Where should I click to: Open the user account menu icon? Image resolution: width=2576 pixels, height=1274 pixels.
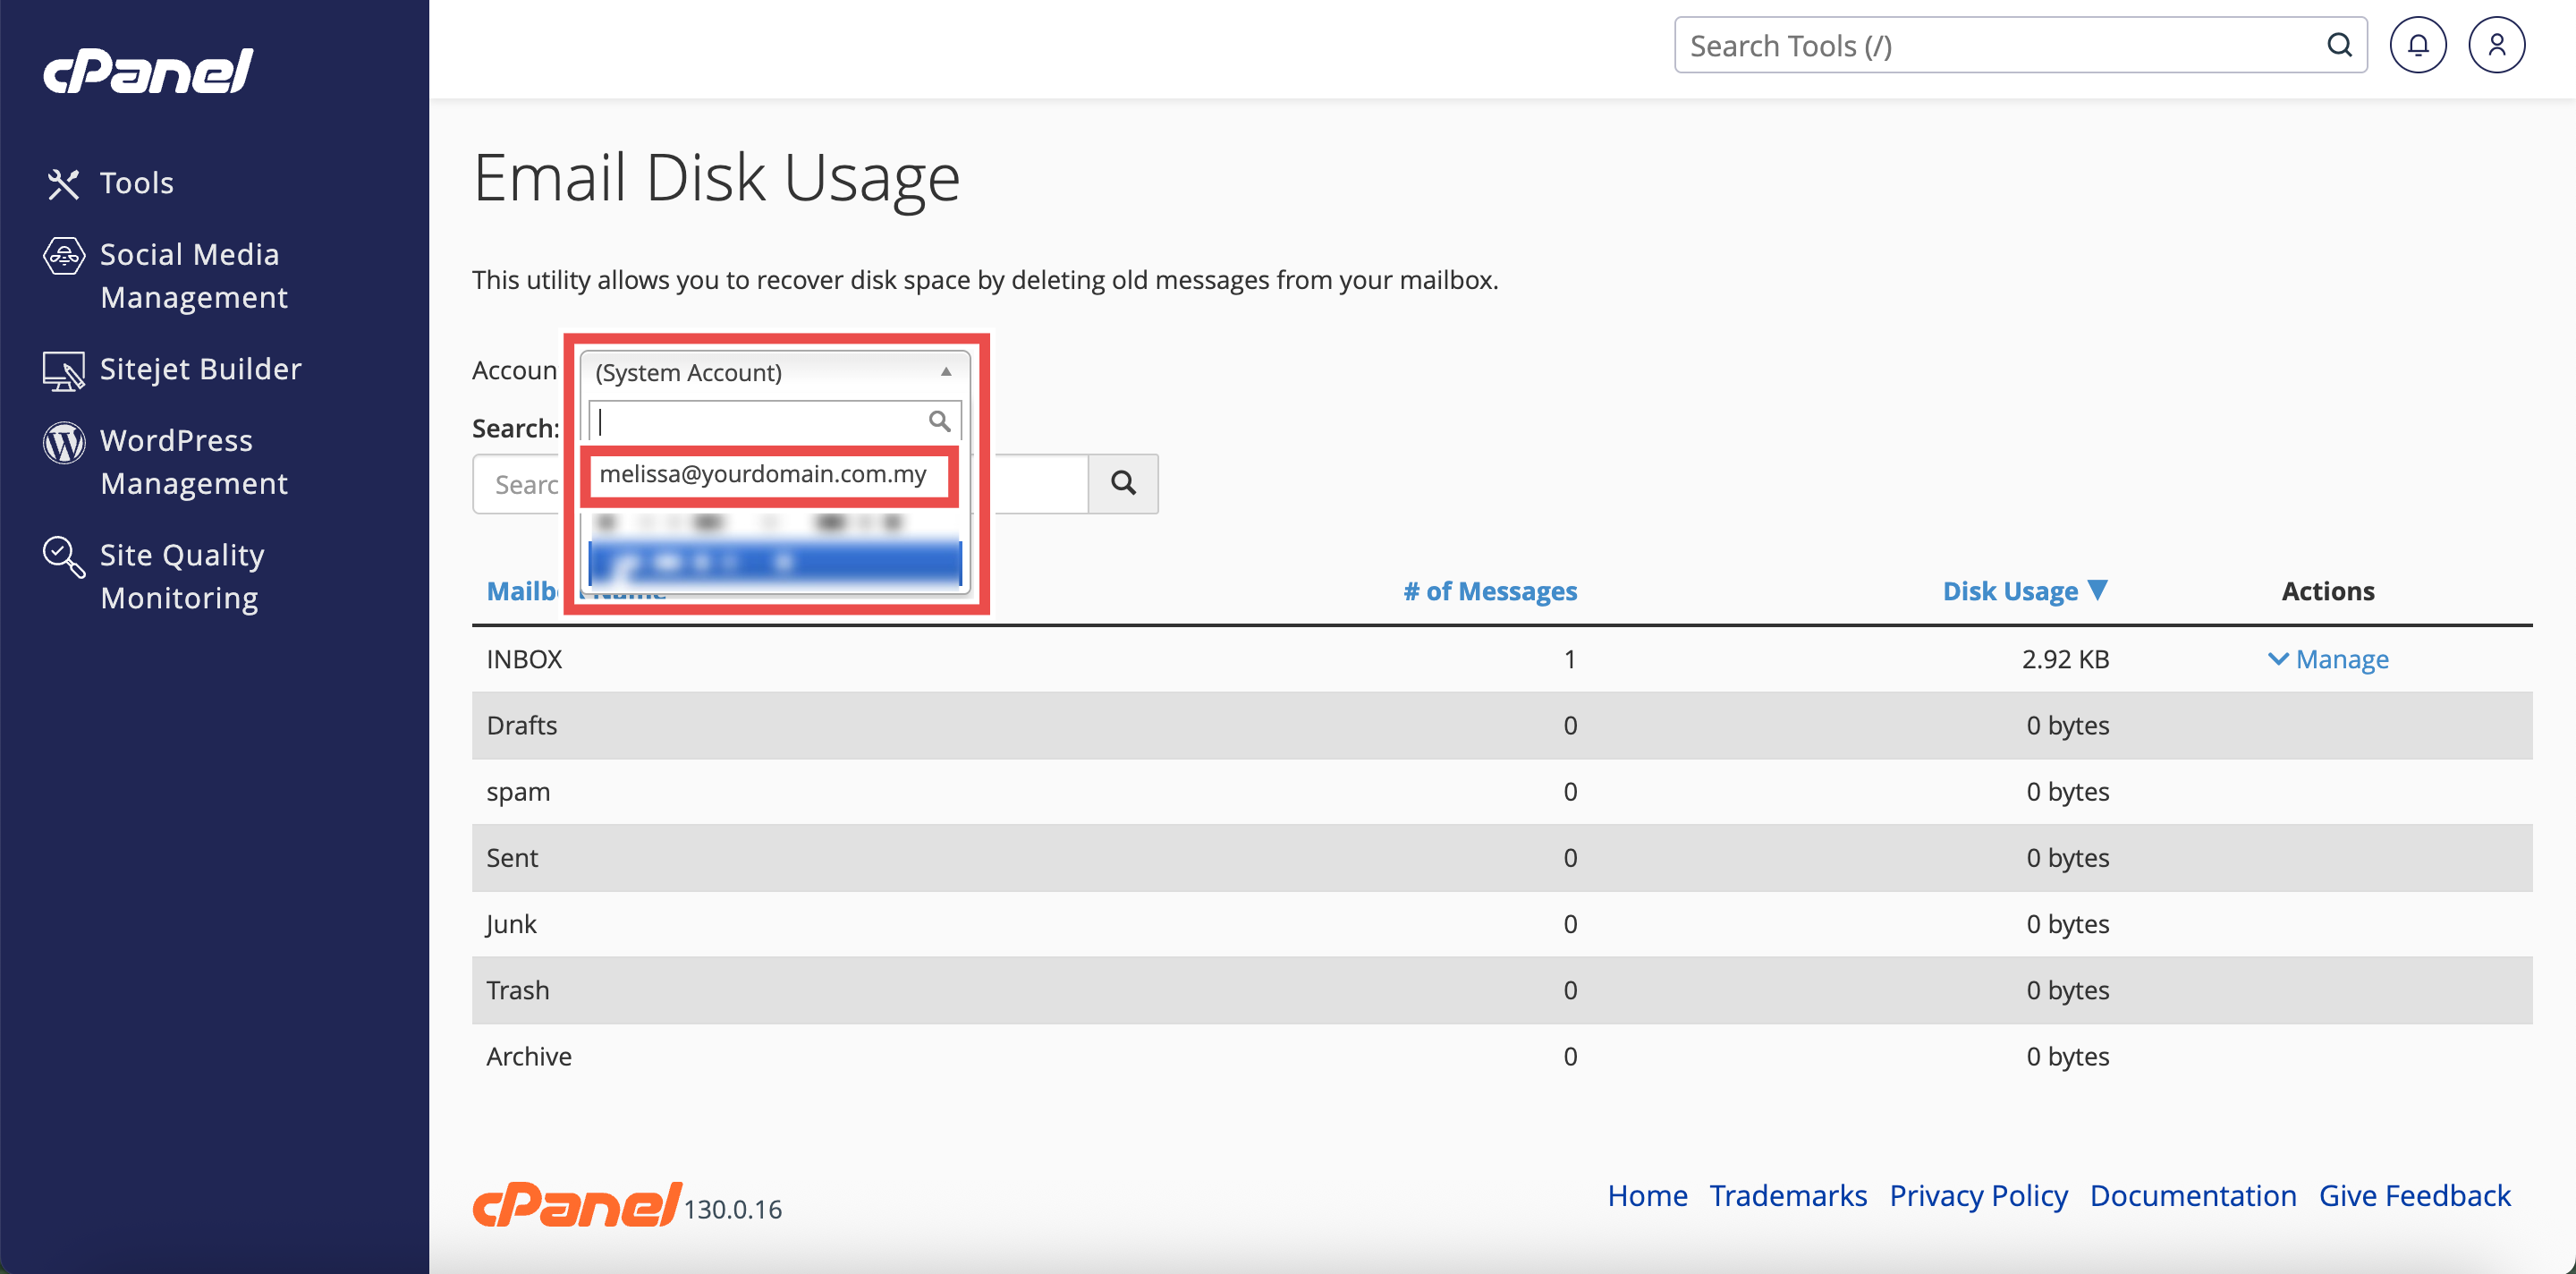point(2496,45)
